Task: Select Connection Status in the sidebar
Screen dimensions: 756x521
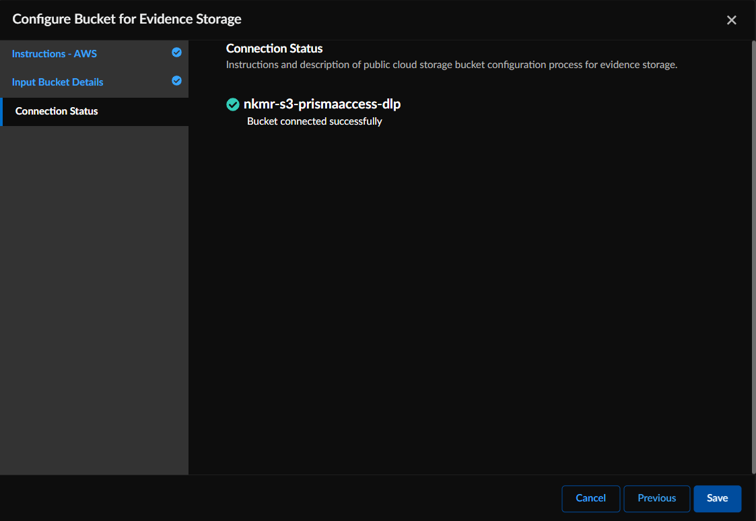Action: coord(57,111)
